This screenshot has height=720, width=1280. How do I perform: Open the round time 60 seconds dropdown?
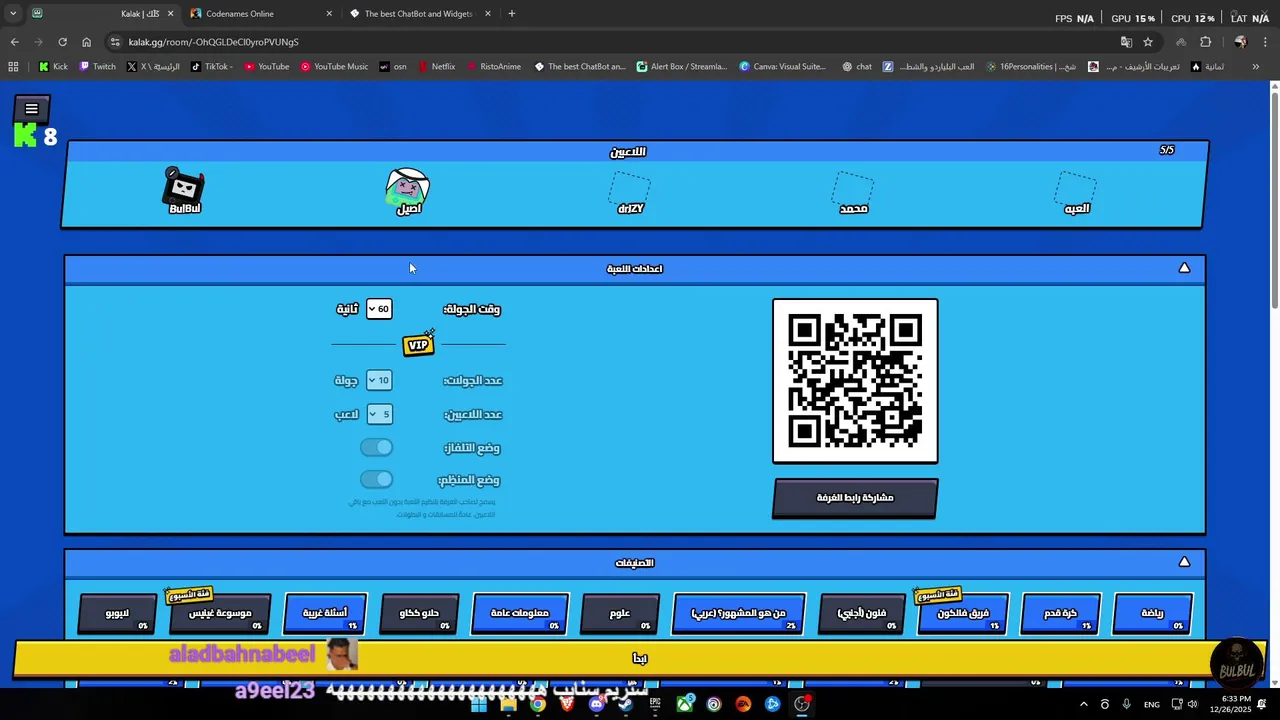pos(378,309)
